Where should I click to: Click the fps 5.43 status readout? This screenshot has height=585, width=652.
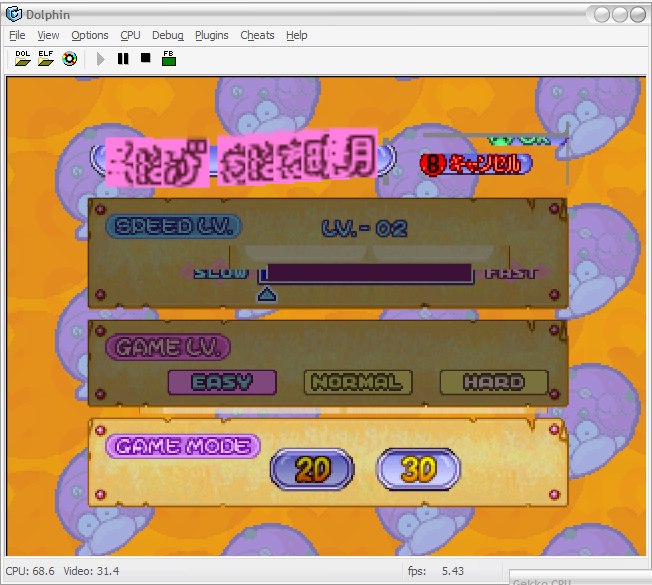coord(436,571)
